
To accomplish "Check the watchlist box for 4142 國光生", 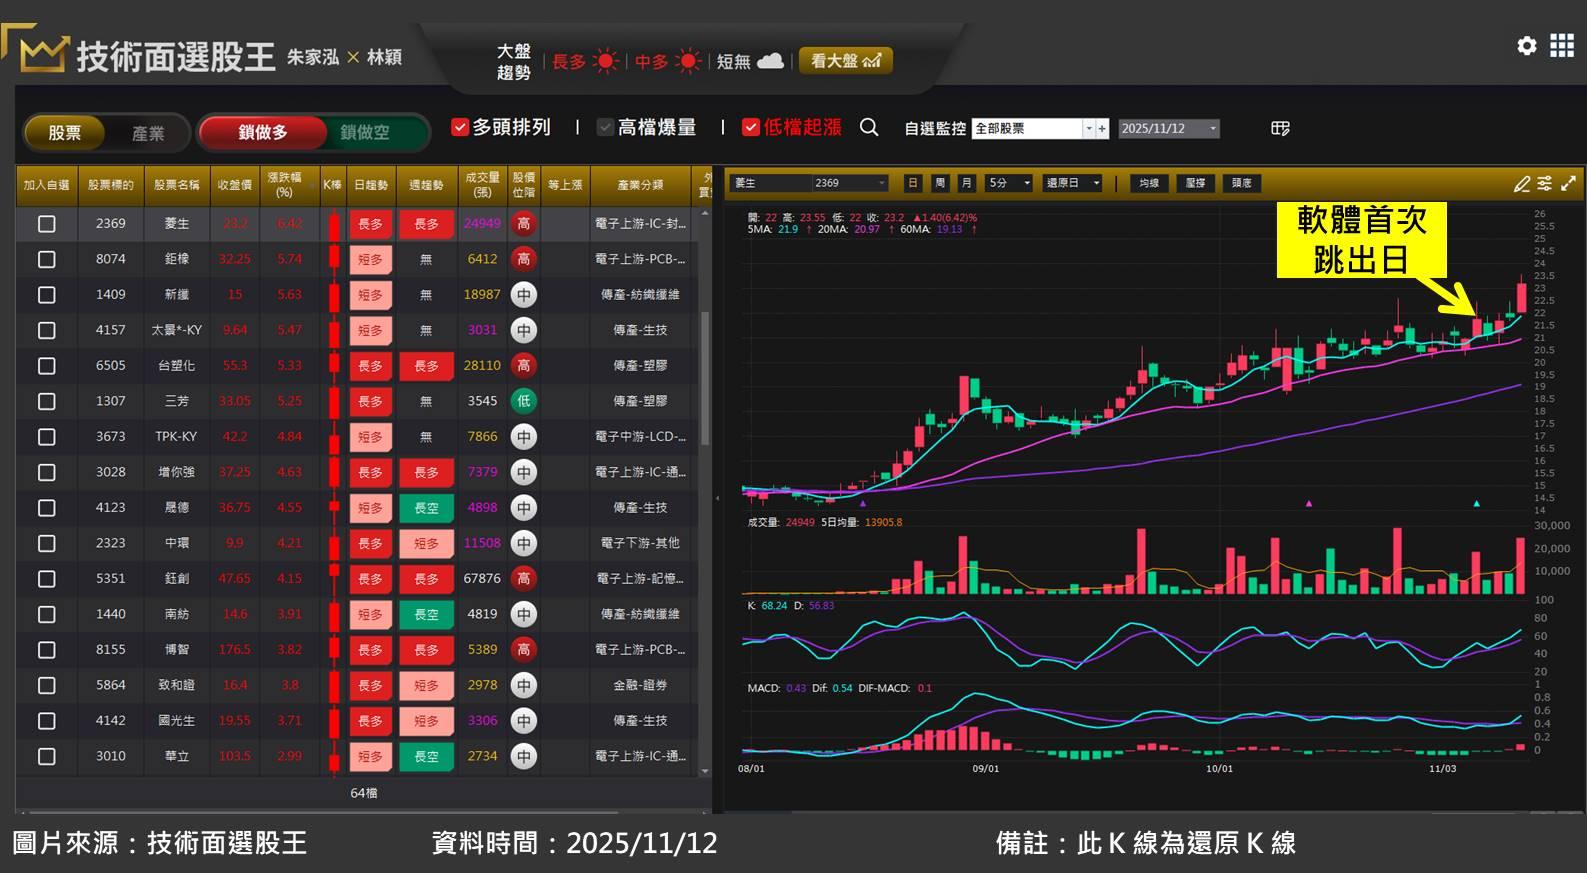I will [x=47, y=721].
